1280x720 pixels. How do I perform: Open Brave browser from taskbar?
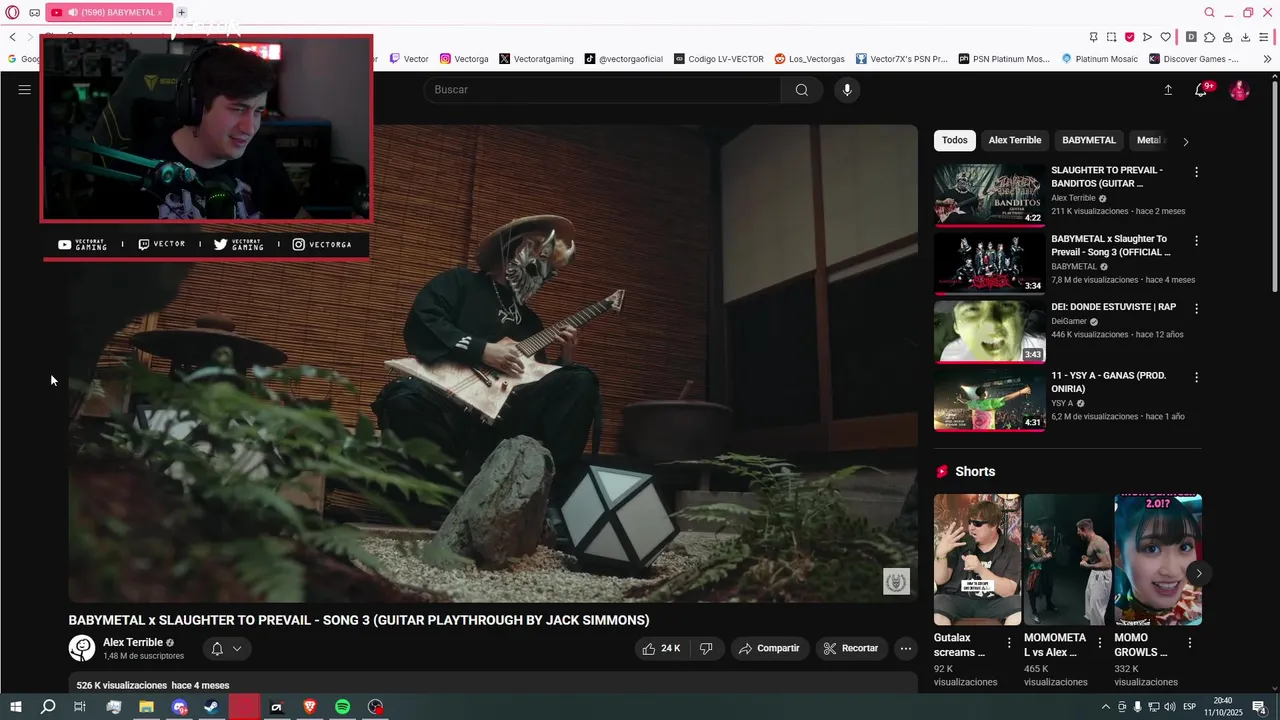(x=309, y=707)
